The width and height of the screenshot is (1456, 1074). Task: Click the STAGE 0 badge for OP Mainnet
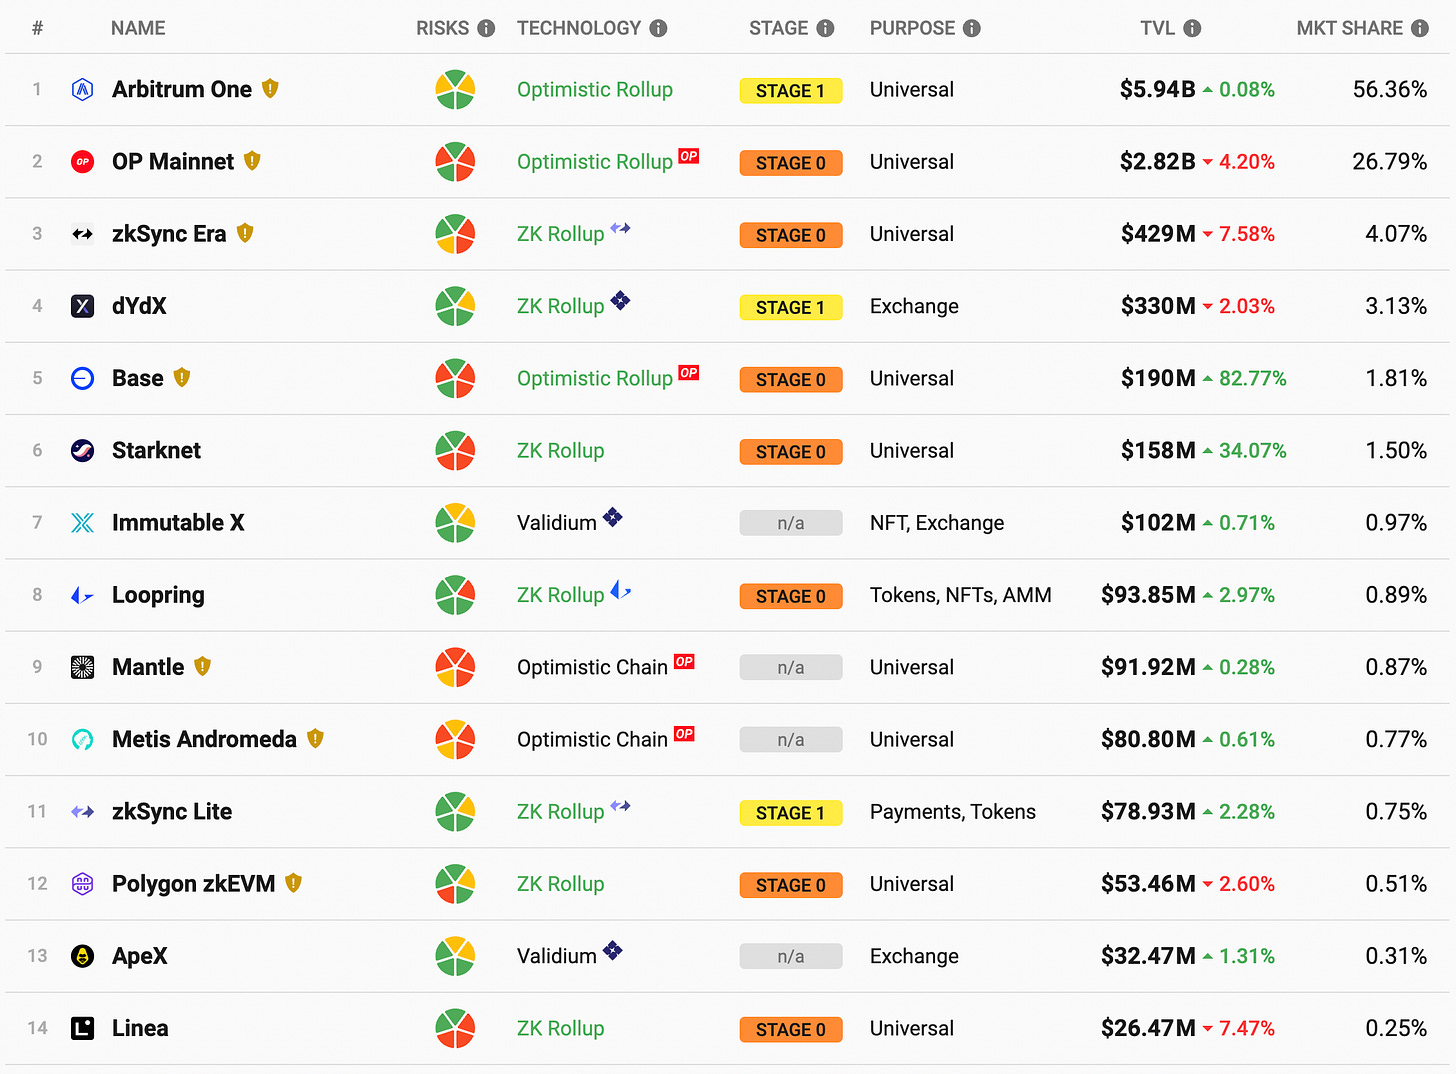791,163
